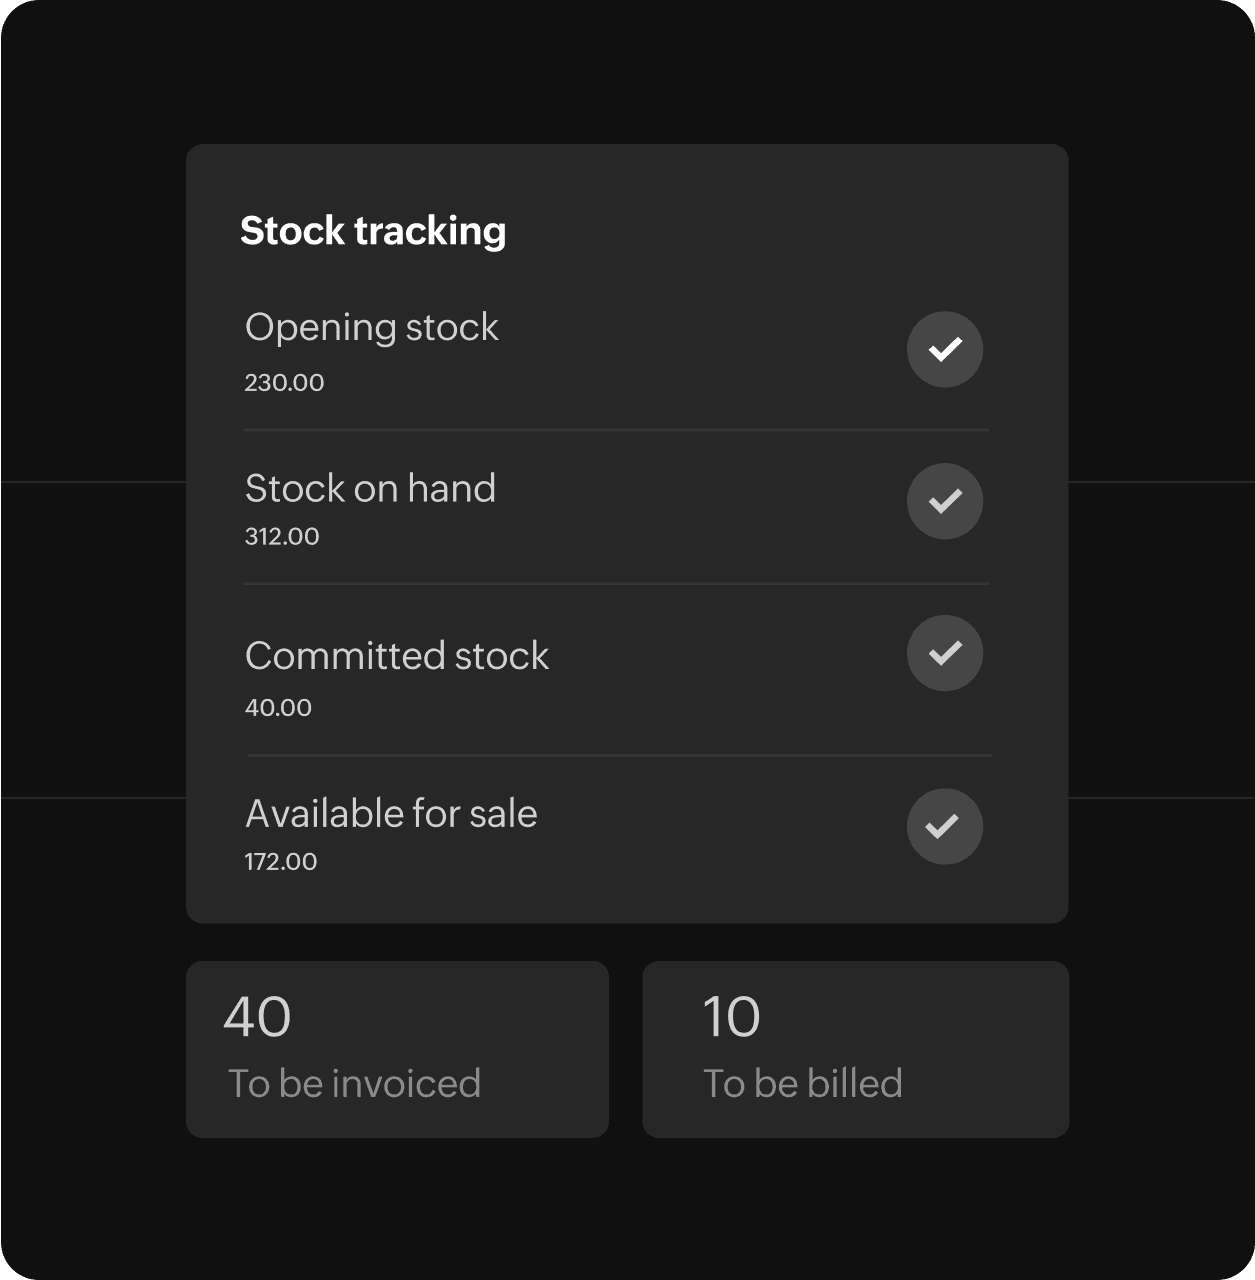This screenshot has height=1280, width=1255.
Task: Click the 40.00 committed stock value
Action: tap(278, 708)
